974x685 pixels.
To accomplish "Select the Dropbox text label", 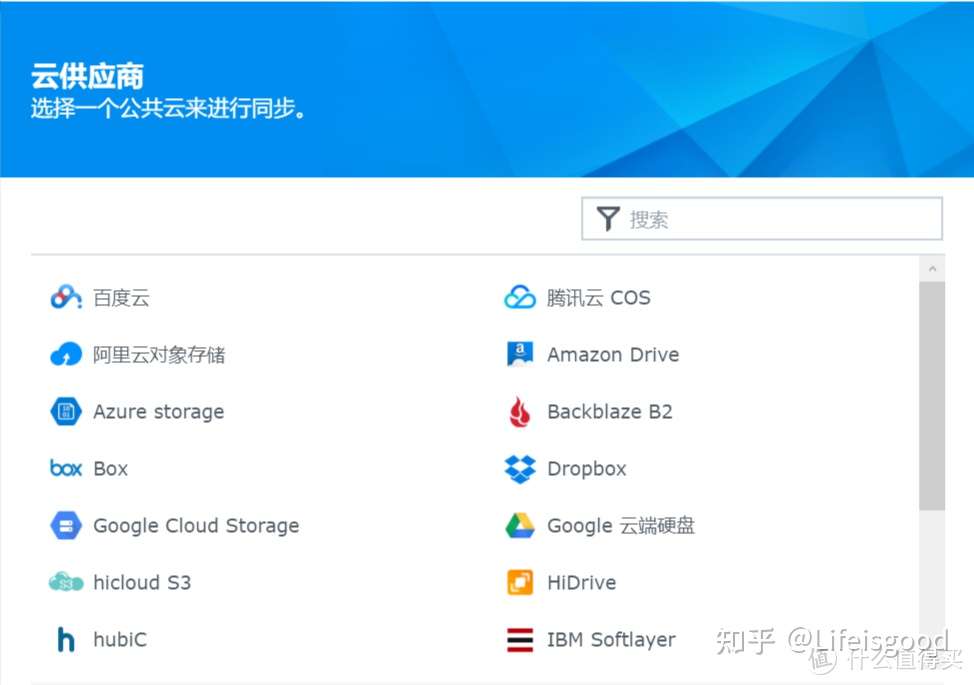I will pyautogui.click(x=587, y=470).
